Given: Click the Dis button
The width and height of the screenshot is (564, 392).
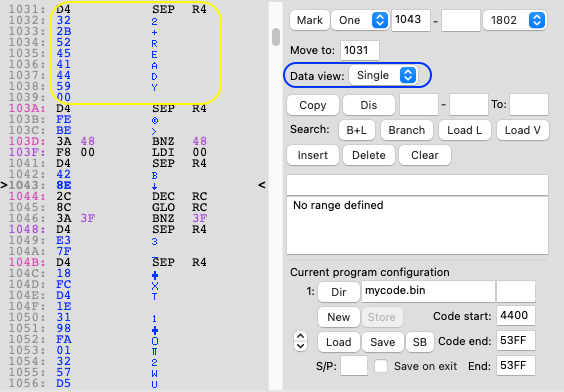Looking at the screenshot, I should pos(369,105).
